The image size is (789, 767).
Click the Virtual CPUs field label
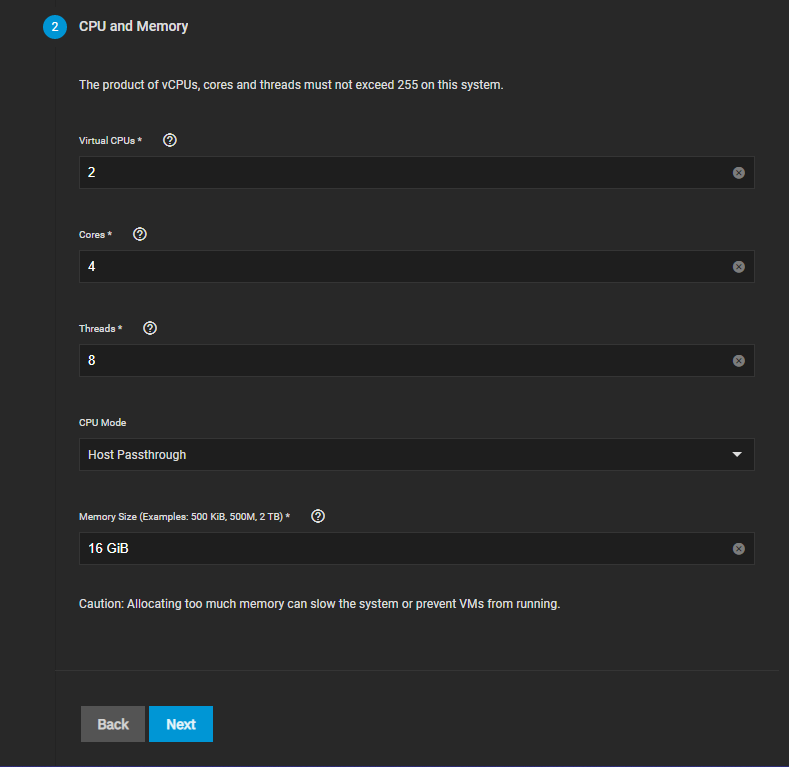[110, 141]
